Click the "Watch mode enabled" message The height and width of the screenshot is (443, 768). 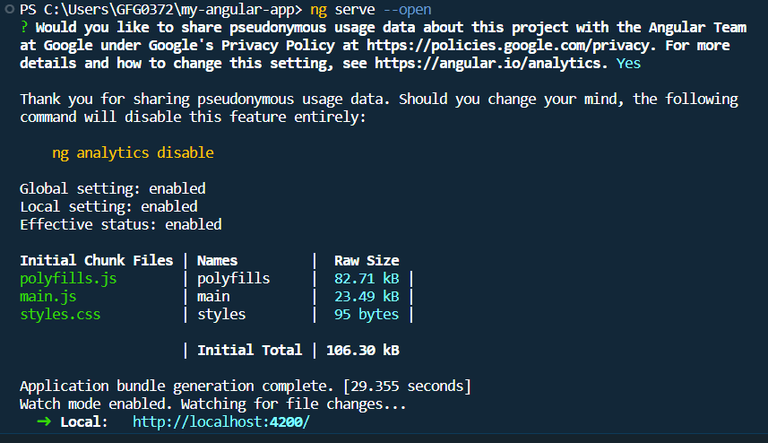click(x=213, y=404)
